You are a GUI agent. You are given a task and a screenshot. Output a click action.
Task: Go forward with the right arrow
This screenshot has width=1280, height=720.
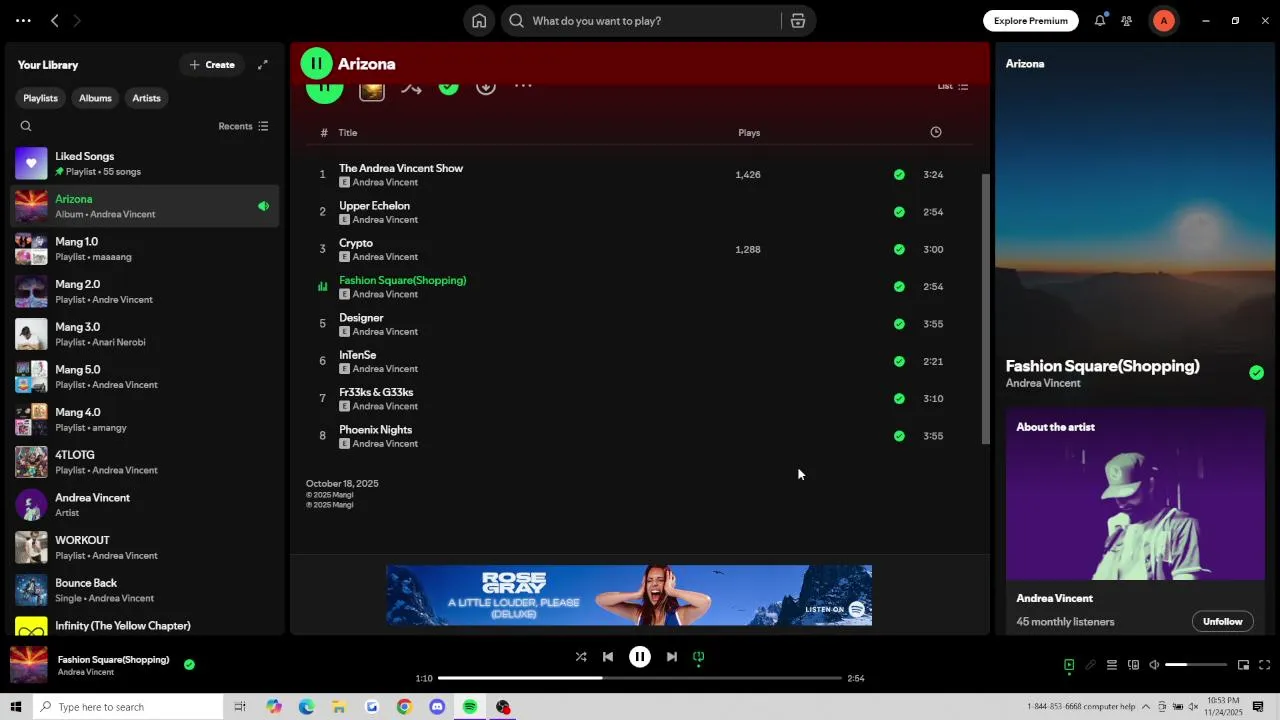pyautogui.click(x=77, y=20)
